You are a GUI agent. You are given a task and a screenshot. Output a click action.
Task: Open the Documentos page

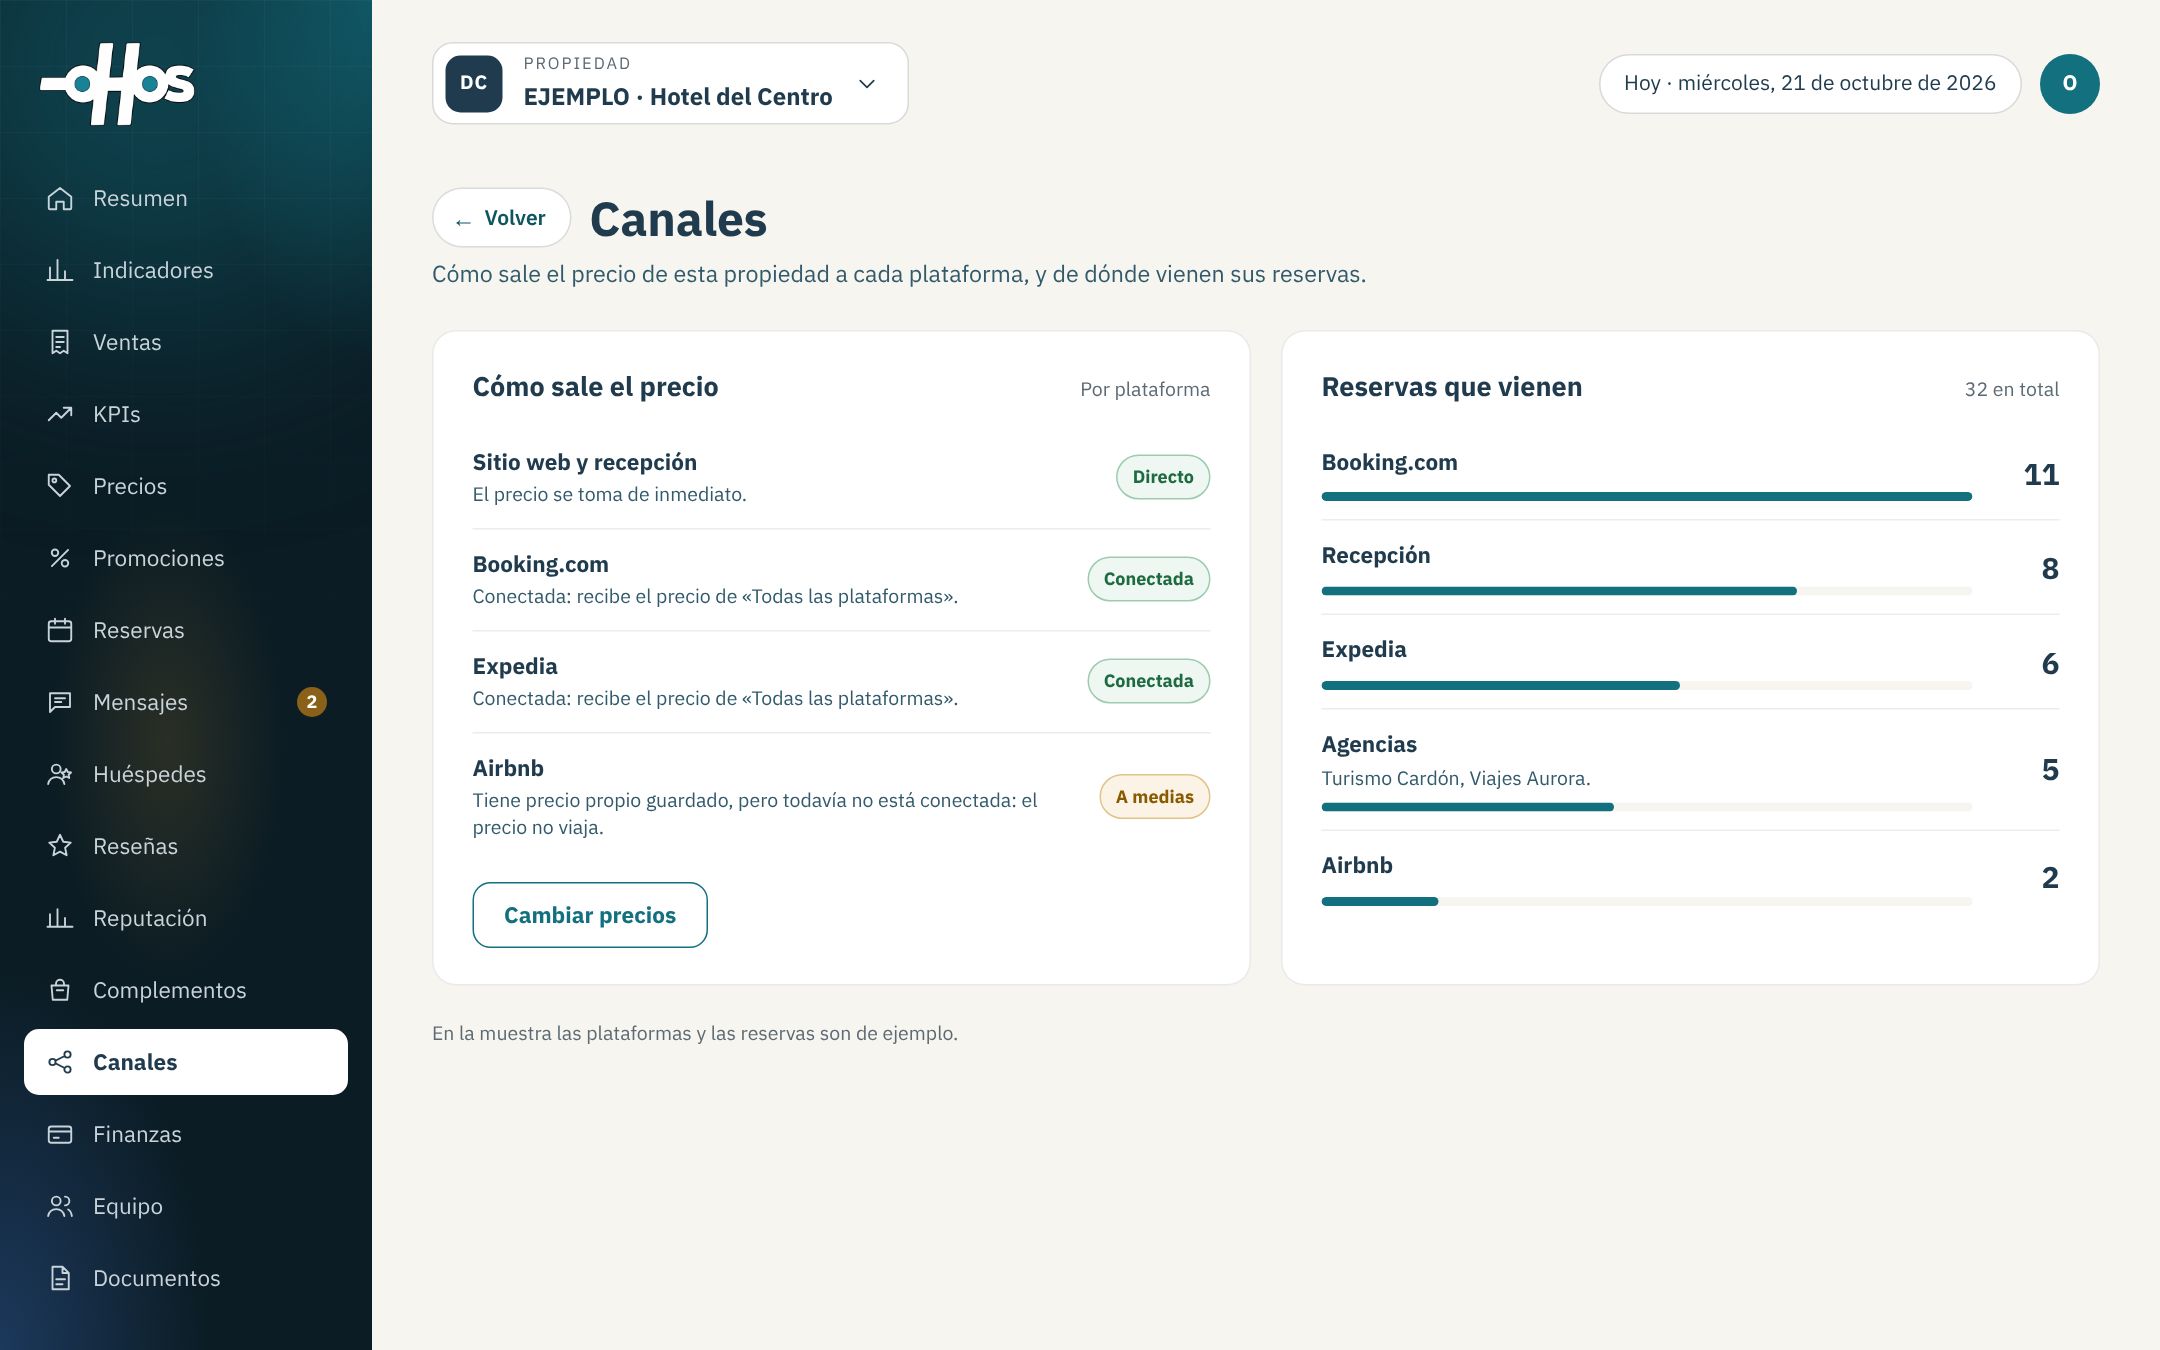(x=186, y=1278)
